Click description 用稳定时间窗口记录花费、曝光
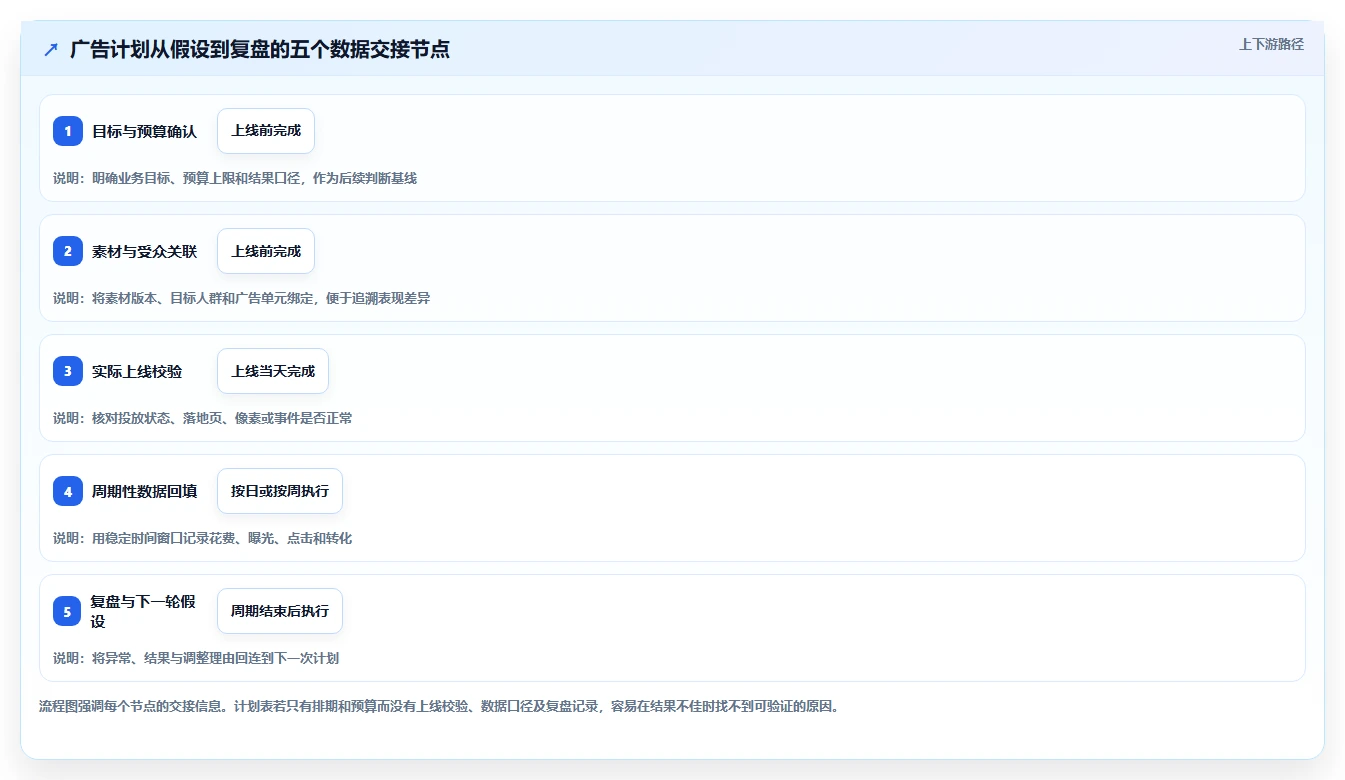This screenshot has height=780, width=1345. pyautogui.click(x=203, y=538)
